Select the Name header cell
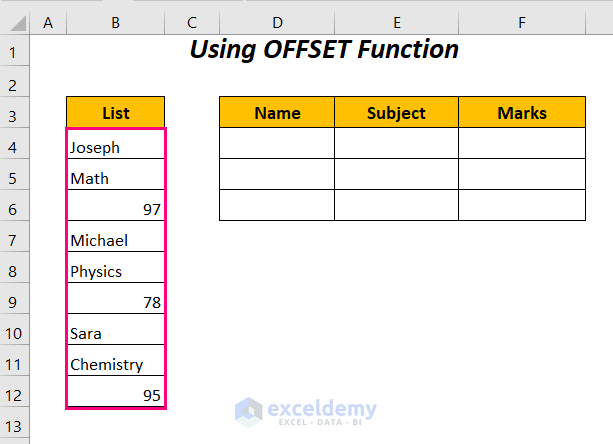Image resolution: width=613 pixels, height=444 pixels. pos(277,113)
